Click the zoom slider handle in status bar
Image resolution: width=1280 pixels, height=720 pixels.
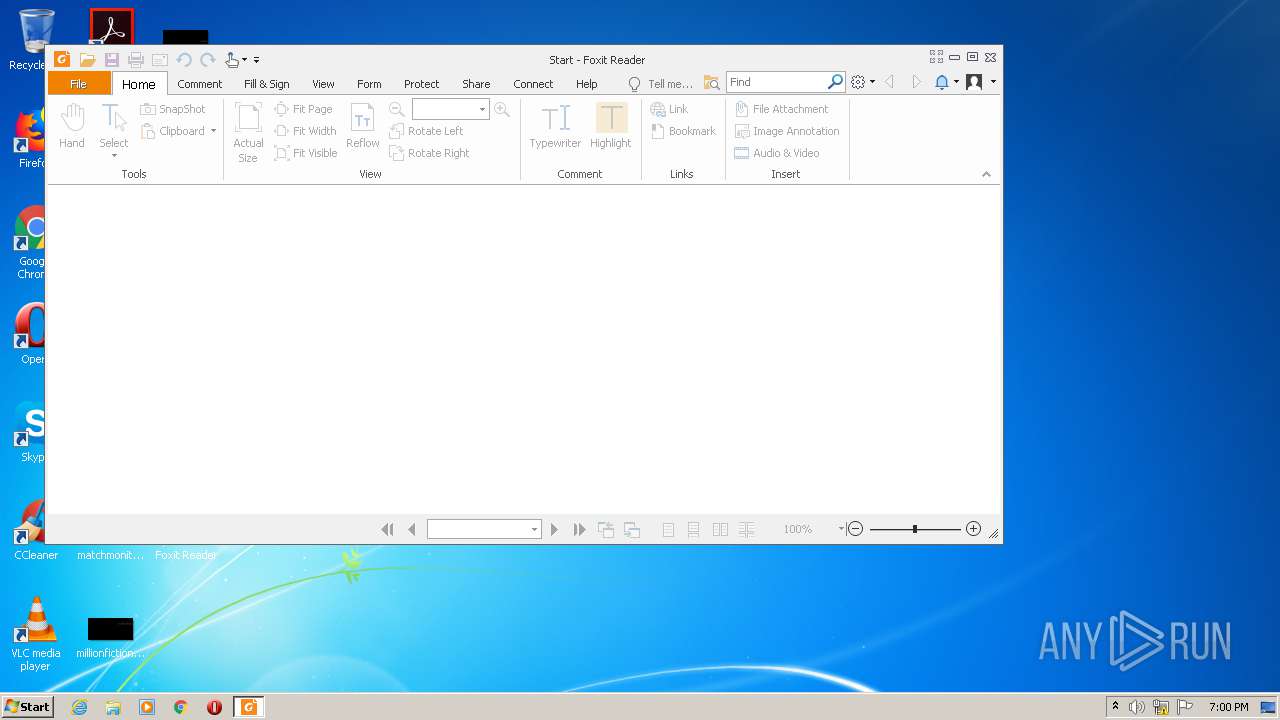click(915, 529)
